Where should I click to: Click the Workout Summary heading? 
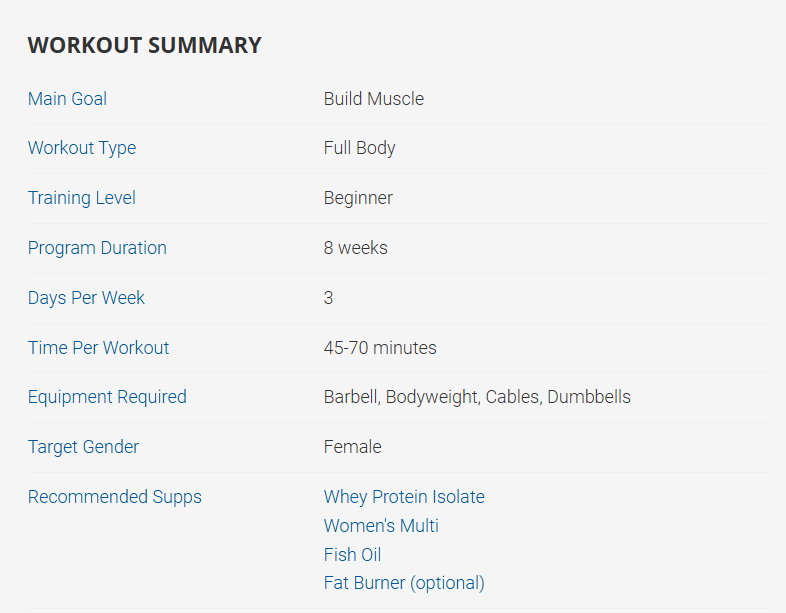pyautogui.click(x=144, y=45)
